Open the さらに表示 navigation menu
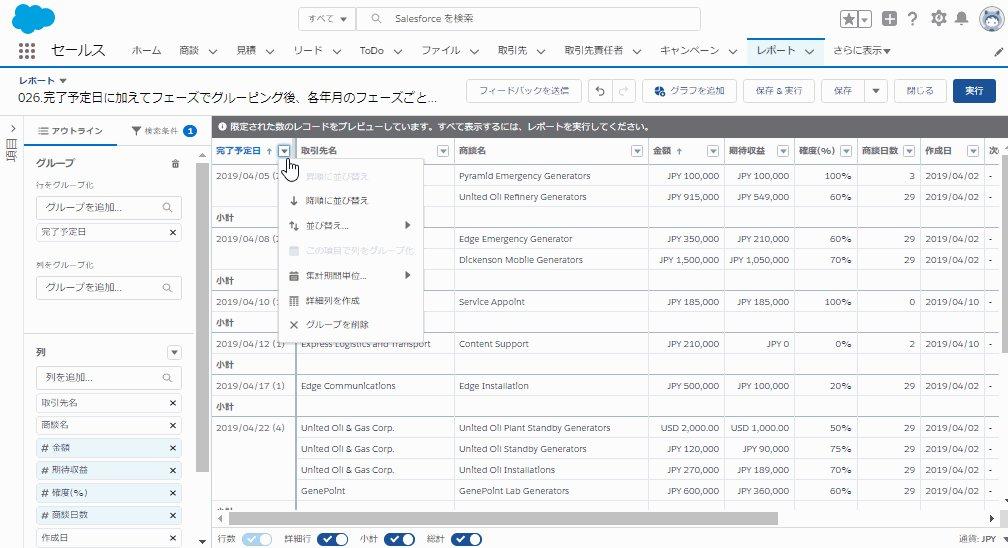The width and height of the screenshot is (1008, 548). [861, 51]
